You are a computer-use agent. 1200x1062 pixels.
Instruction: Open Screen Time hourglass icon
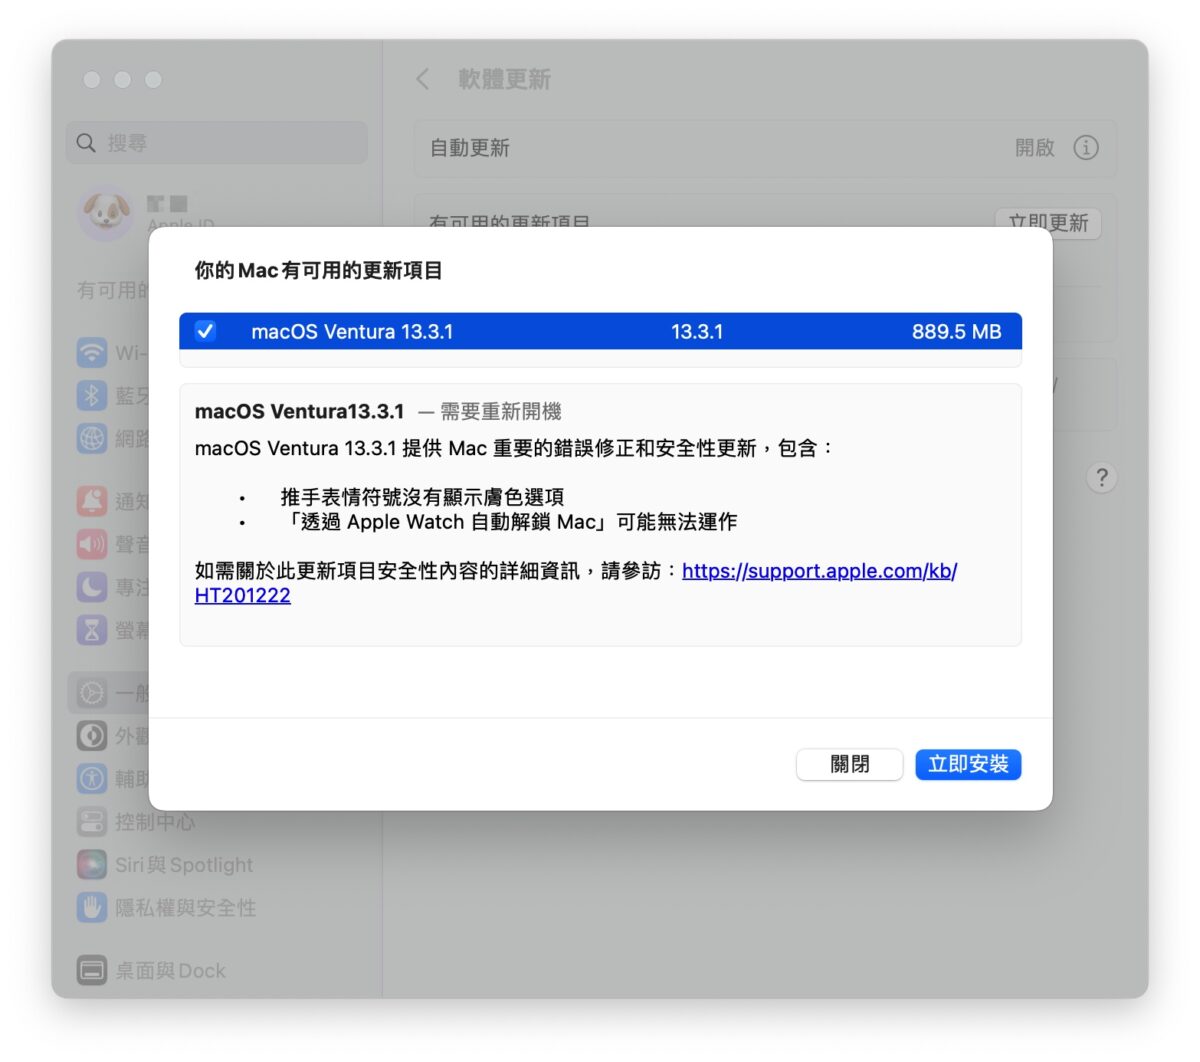pyautogui.click(x=92, y=629)
